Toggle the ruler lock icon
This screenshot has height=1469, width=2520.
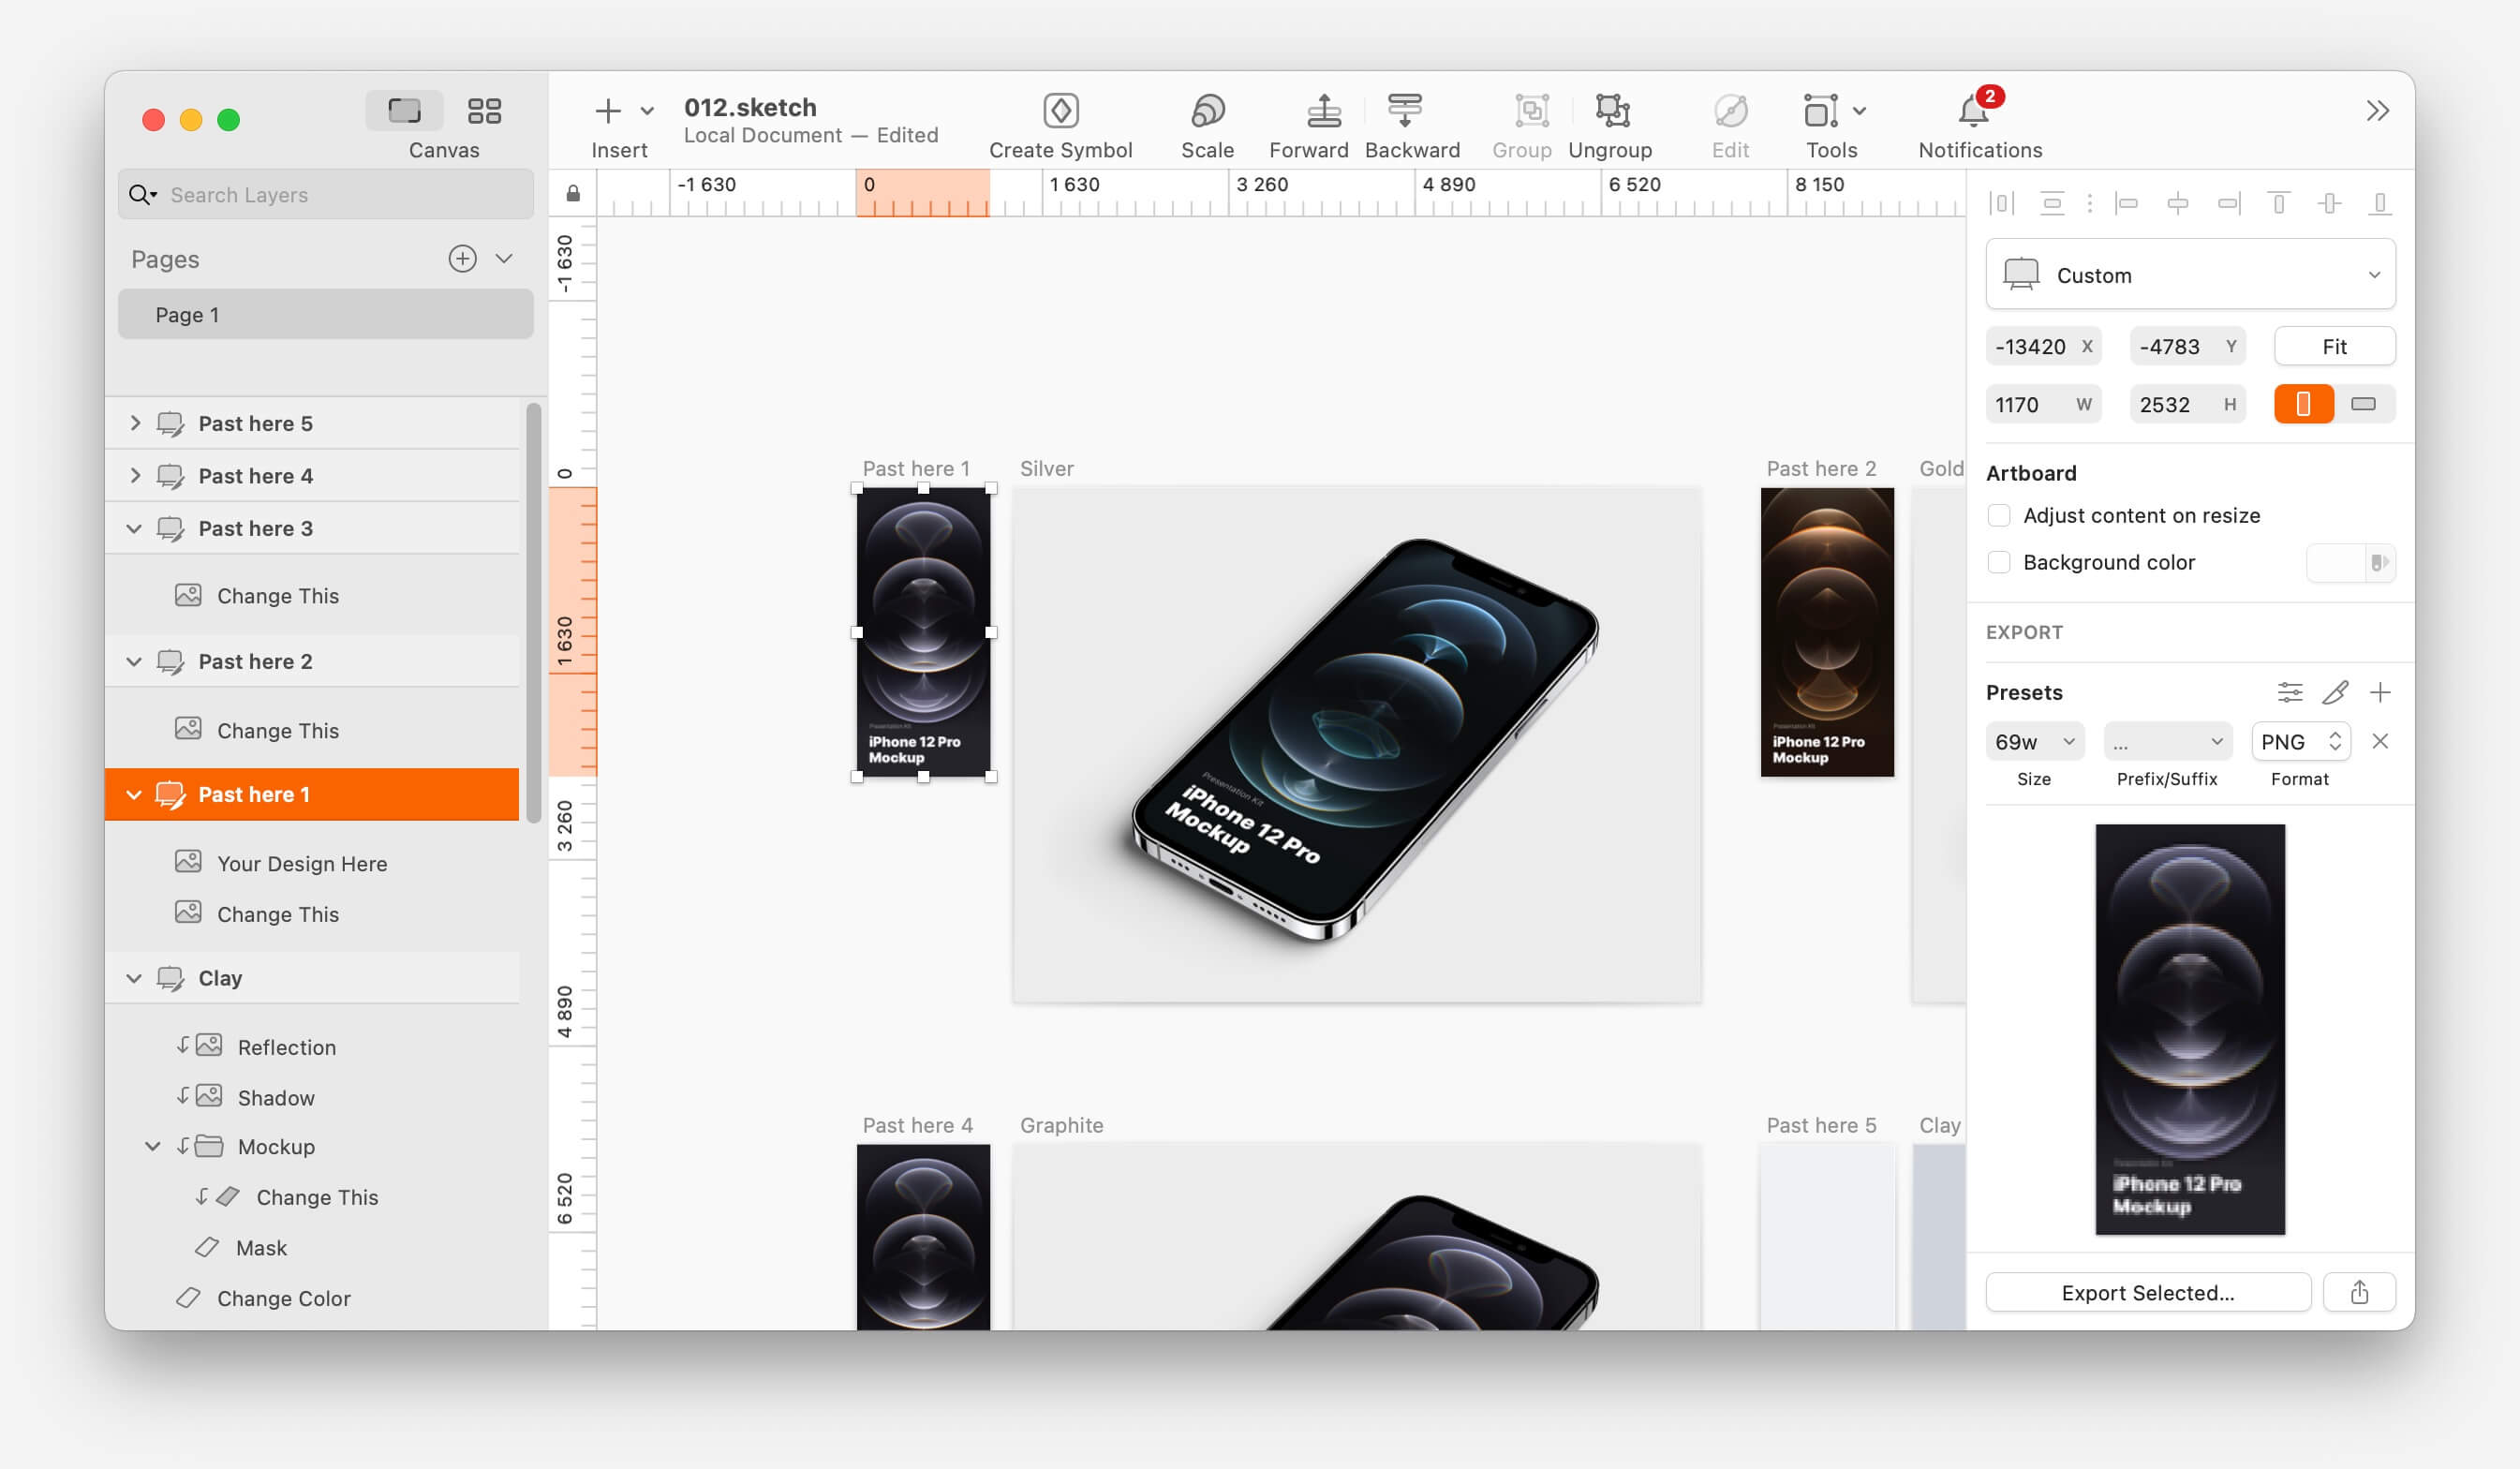(573, 193)
